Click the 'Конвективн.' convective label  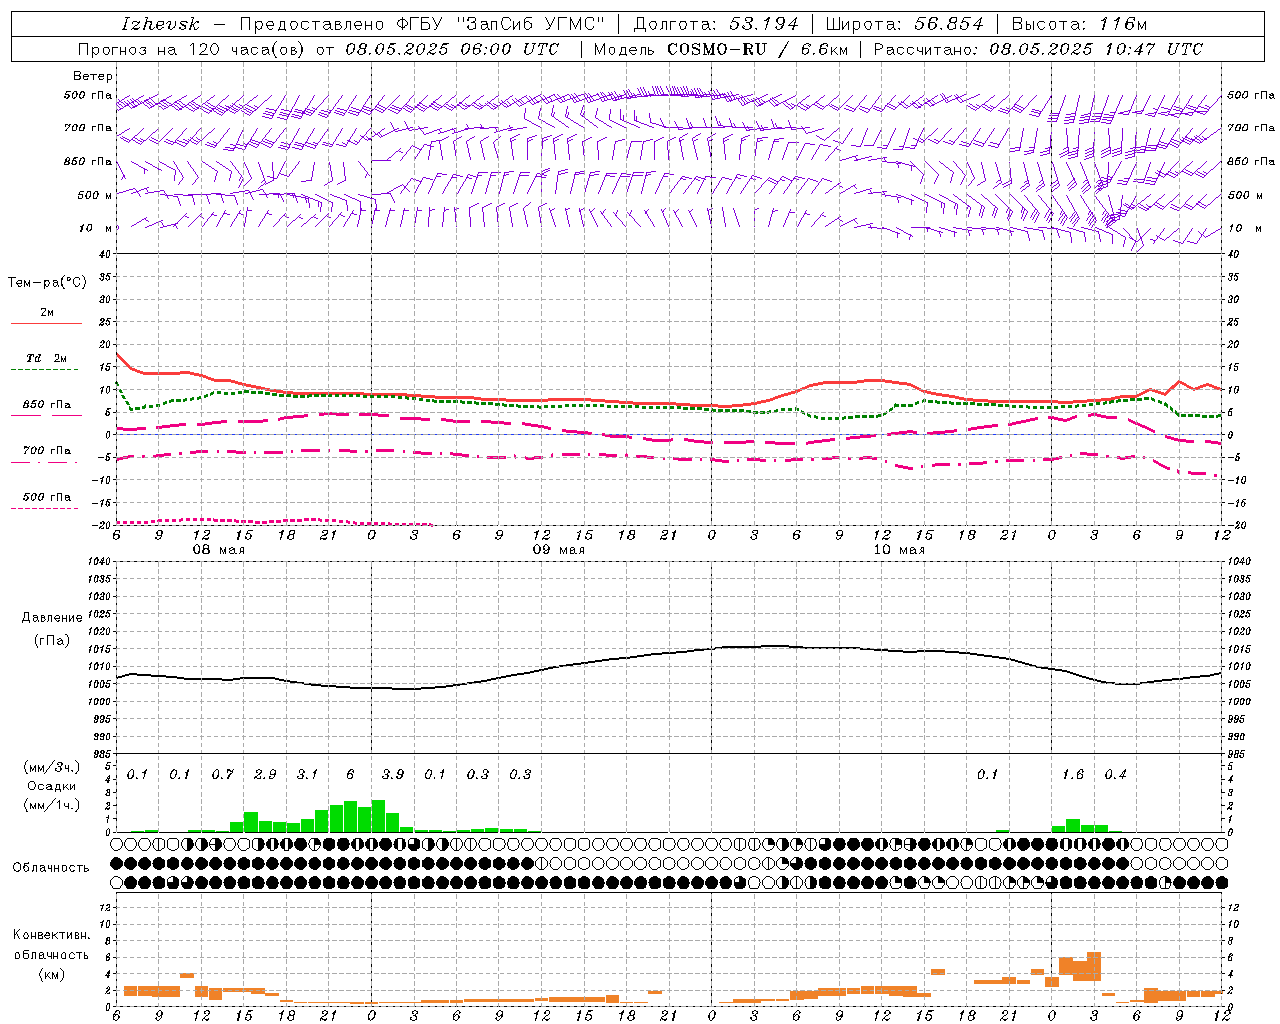[51, 935]
